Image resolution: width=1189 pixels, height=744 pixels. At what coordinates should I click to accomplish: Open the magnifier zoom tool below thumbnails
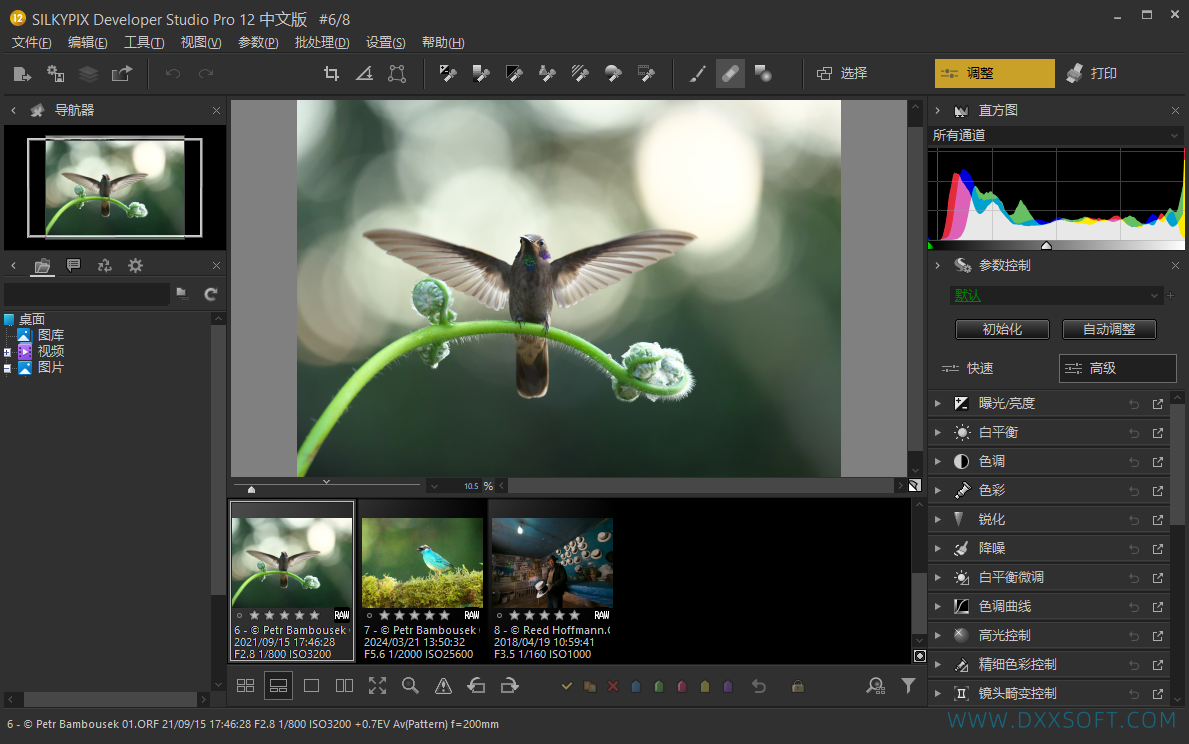tap(410, 686)
